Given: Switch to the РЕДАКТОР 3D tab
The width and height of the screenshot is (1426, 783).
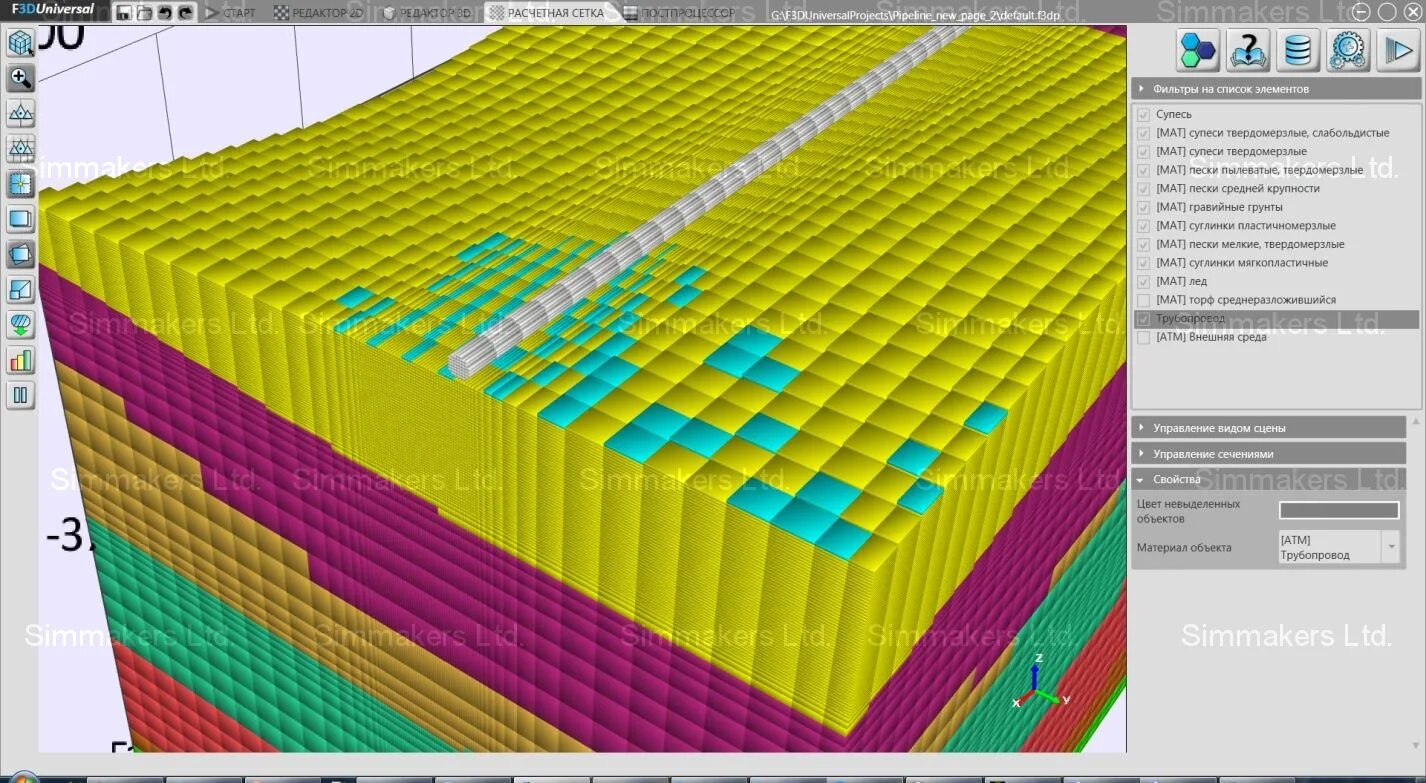Looking at the screenshot, I should (428, 13).
